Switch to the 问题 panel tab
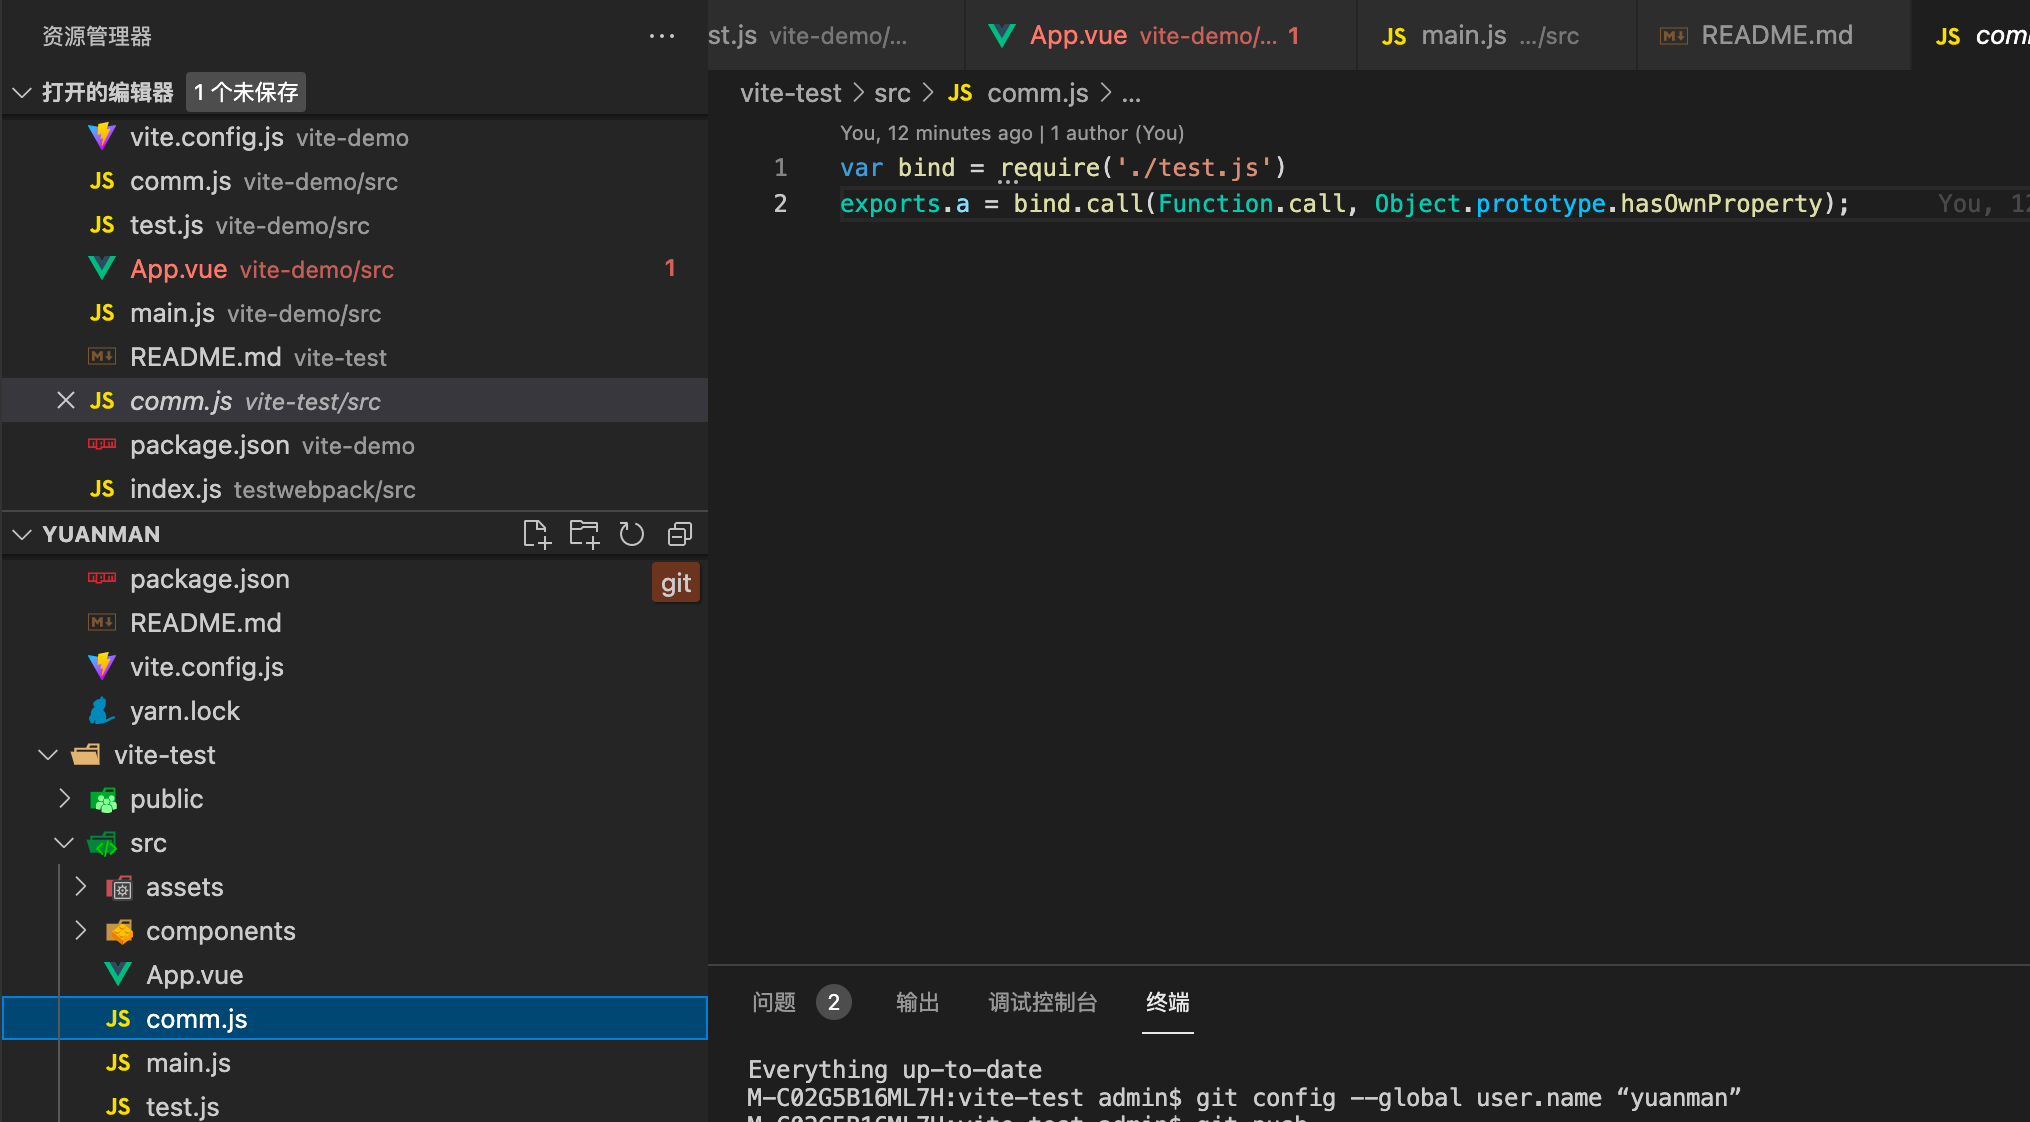This screenshot has width=2030, height=1122. 773,1003
